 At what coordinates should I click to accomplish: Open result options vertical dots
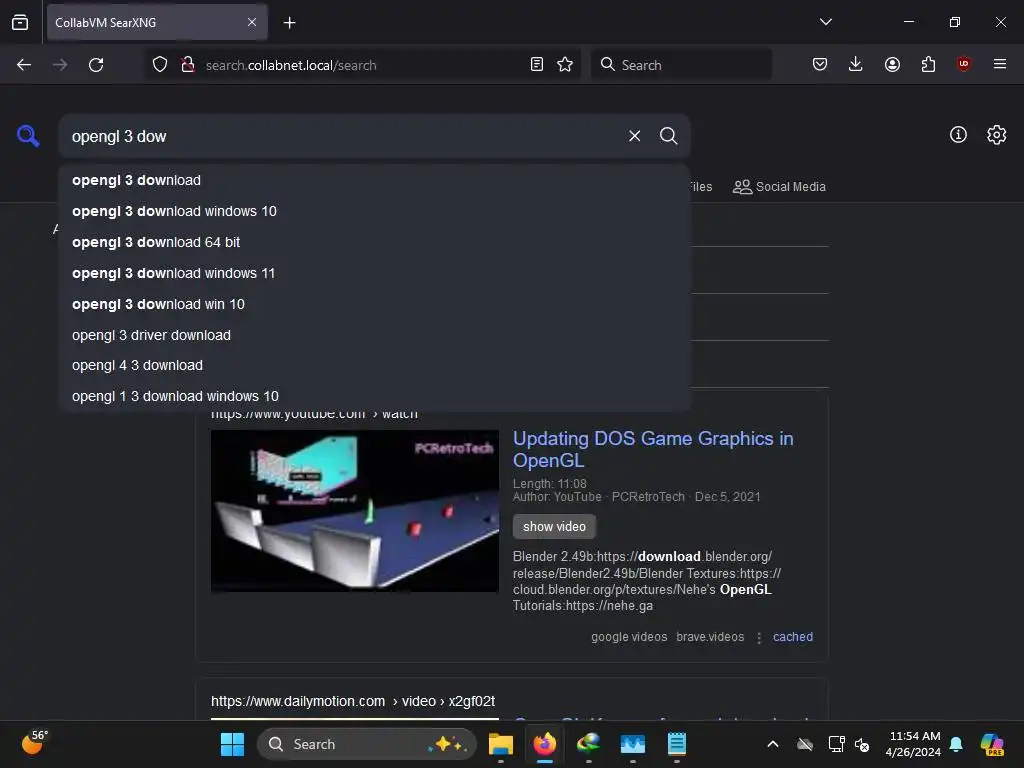tap(759, 637)
